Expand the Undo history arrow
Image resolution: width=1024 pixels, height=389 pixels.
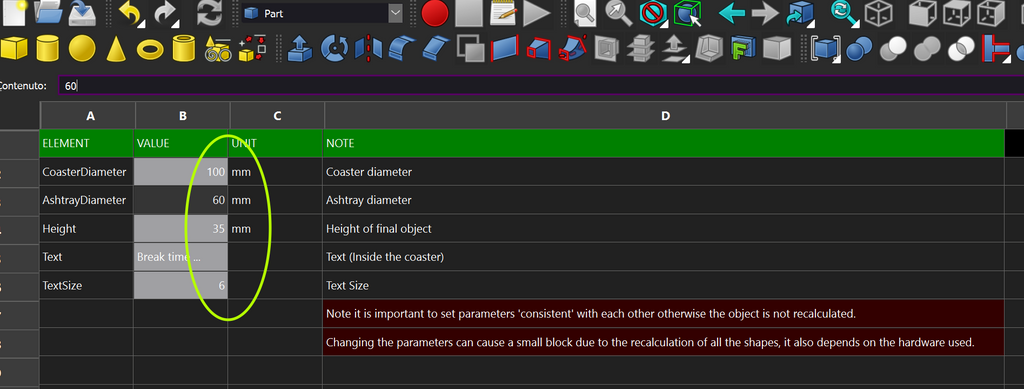141,22
